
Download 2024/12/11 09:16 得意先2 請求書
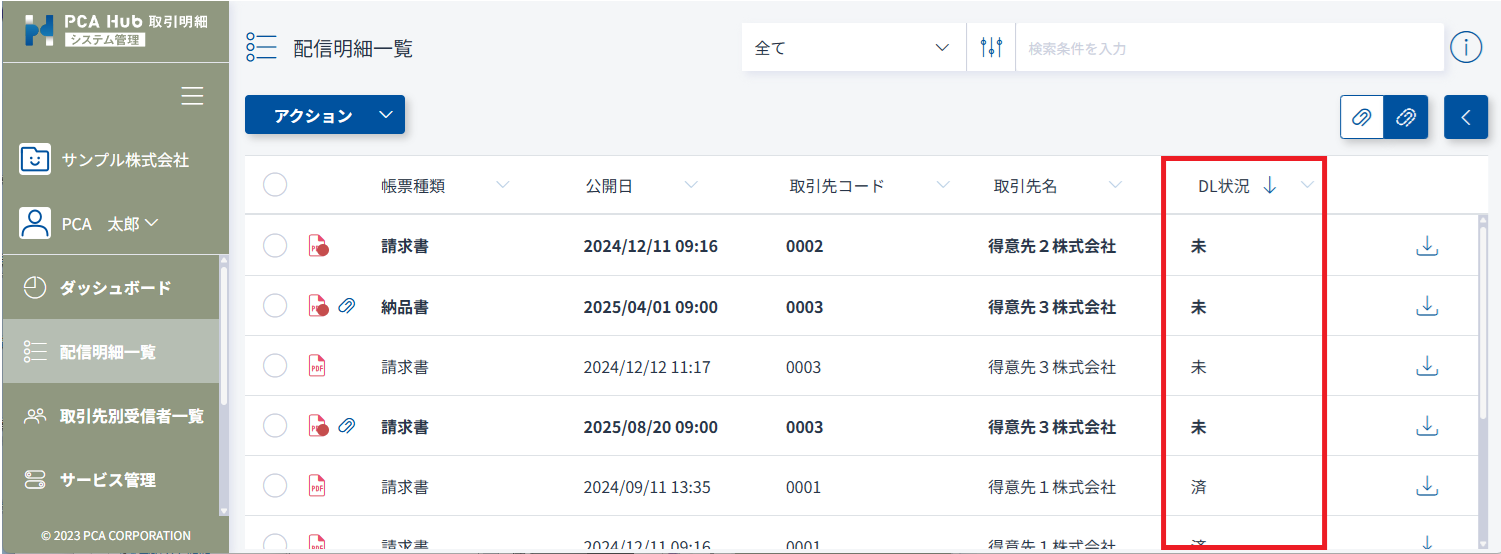1427,246
